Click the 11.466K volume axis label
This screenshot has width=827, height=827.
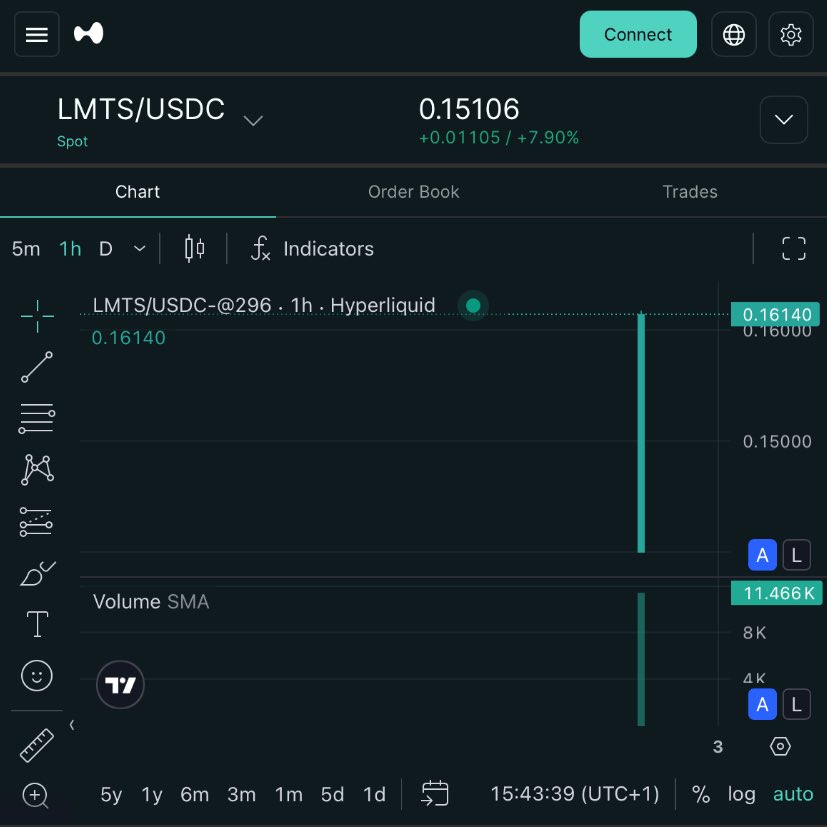pos(776,593)
